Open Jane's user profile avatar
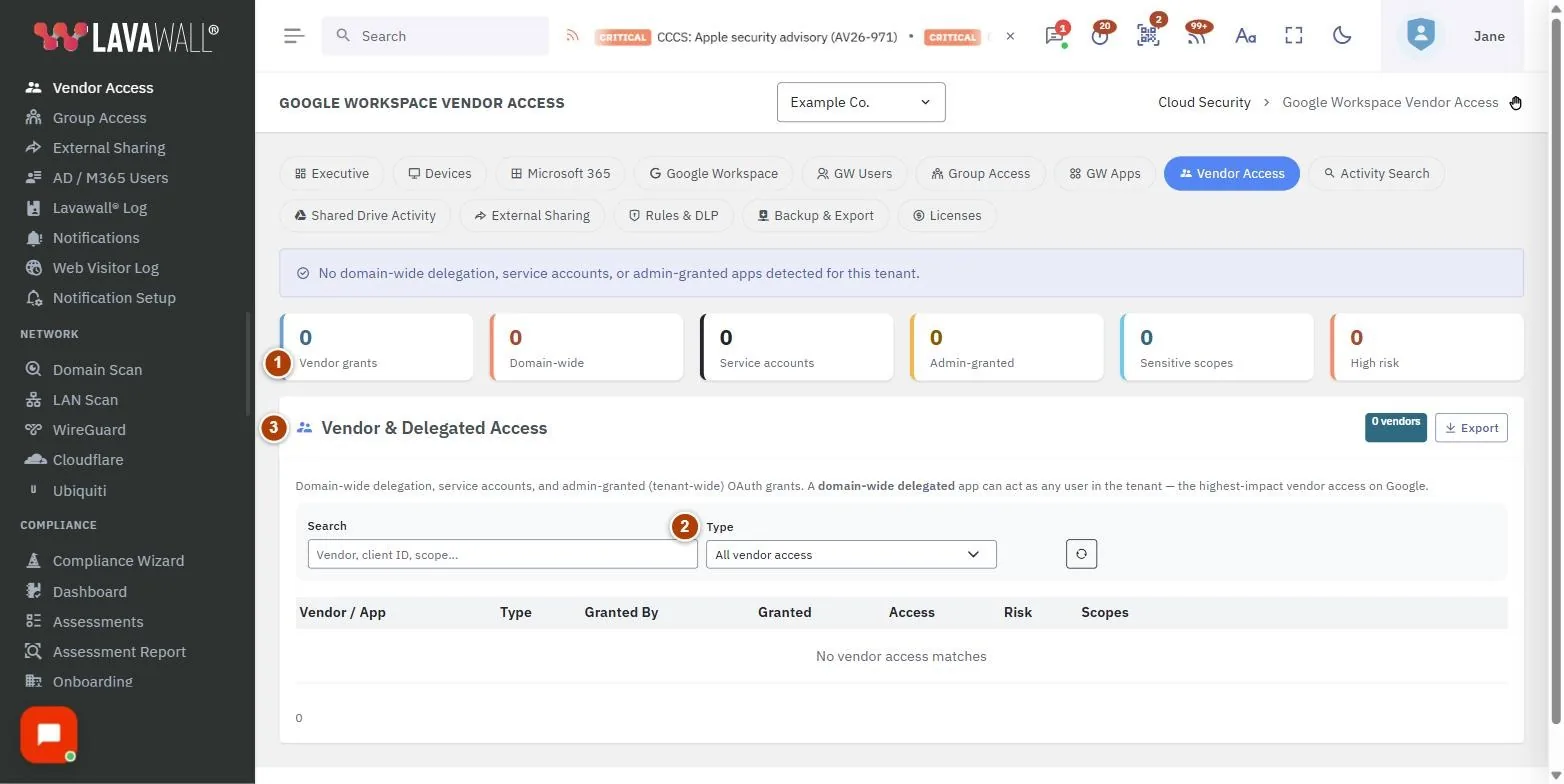Screen dimensions: 1564x784 point(1420,36)
